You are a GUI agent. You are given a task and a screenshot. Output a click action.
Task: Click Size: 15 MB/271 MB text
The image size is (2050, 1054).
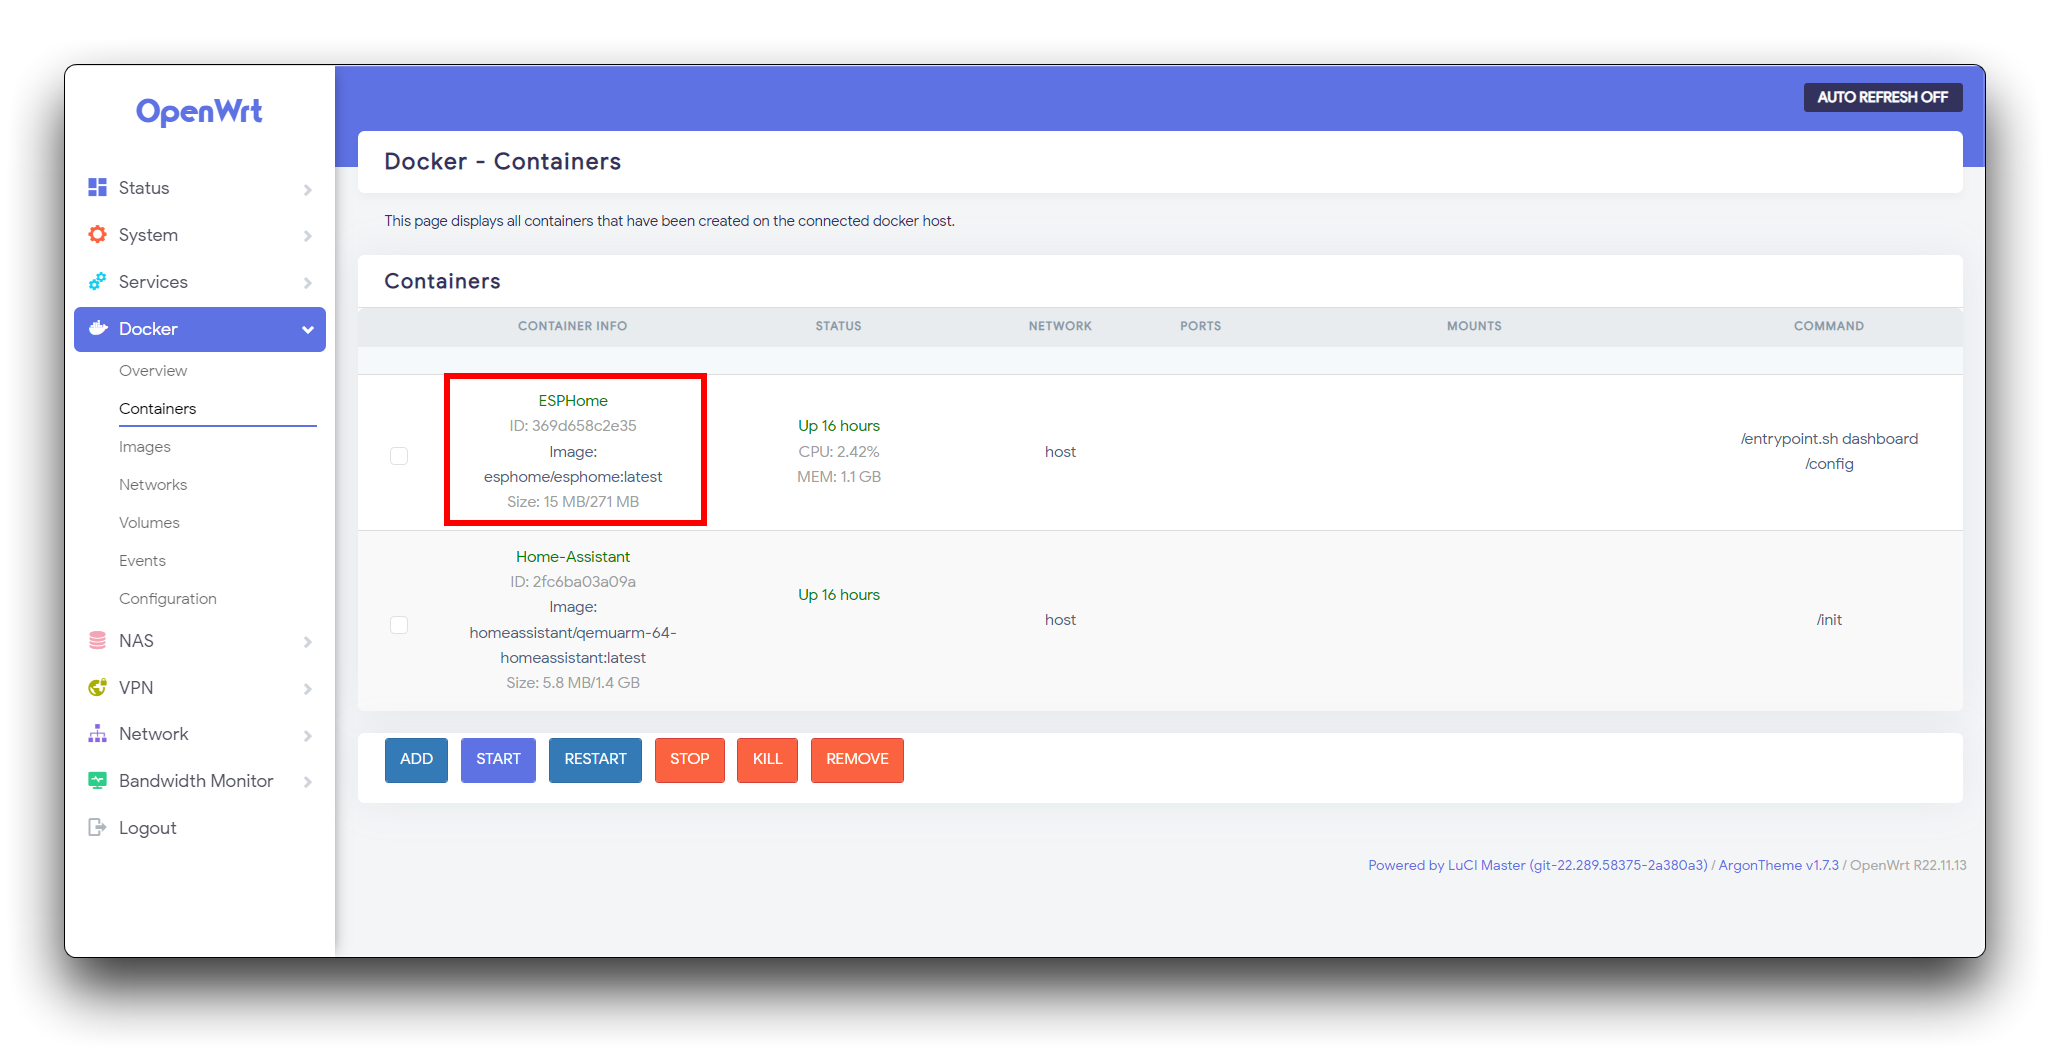pyautogui.click(x=573, y=501)
